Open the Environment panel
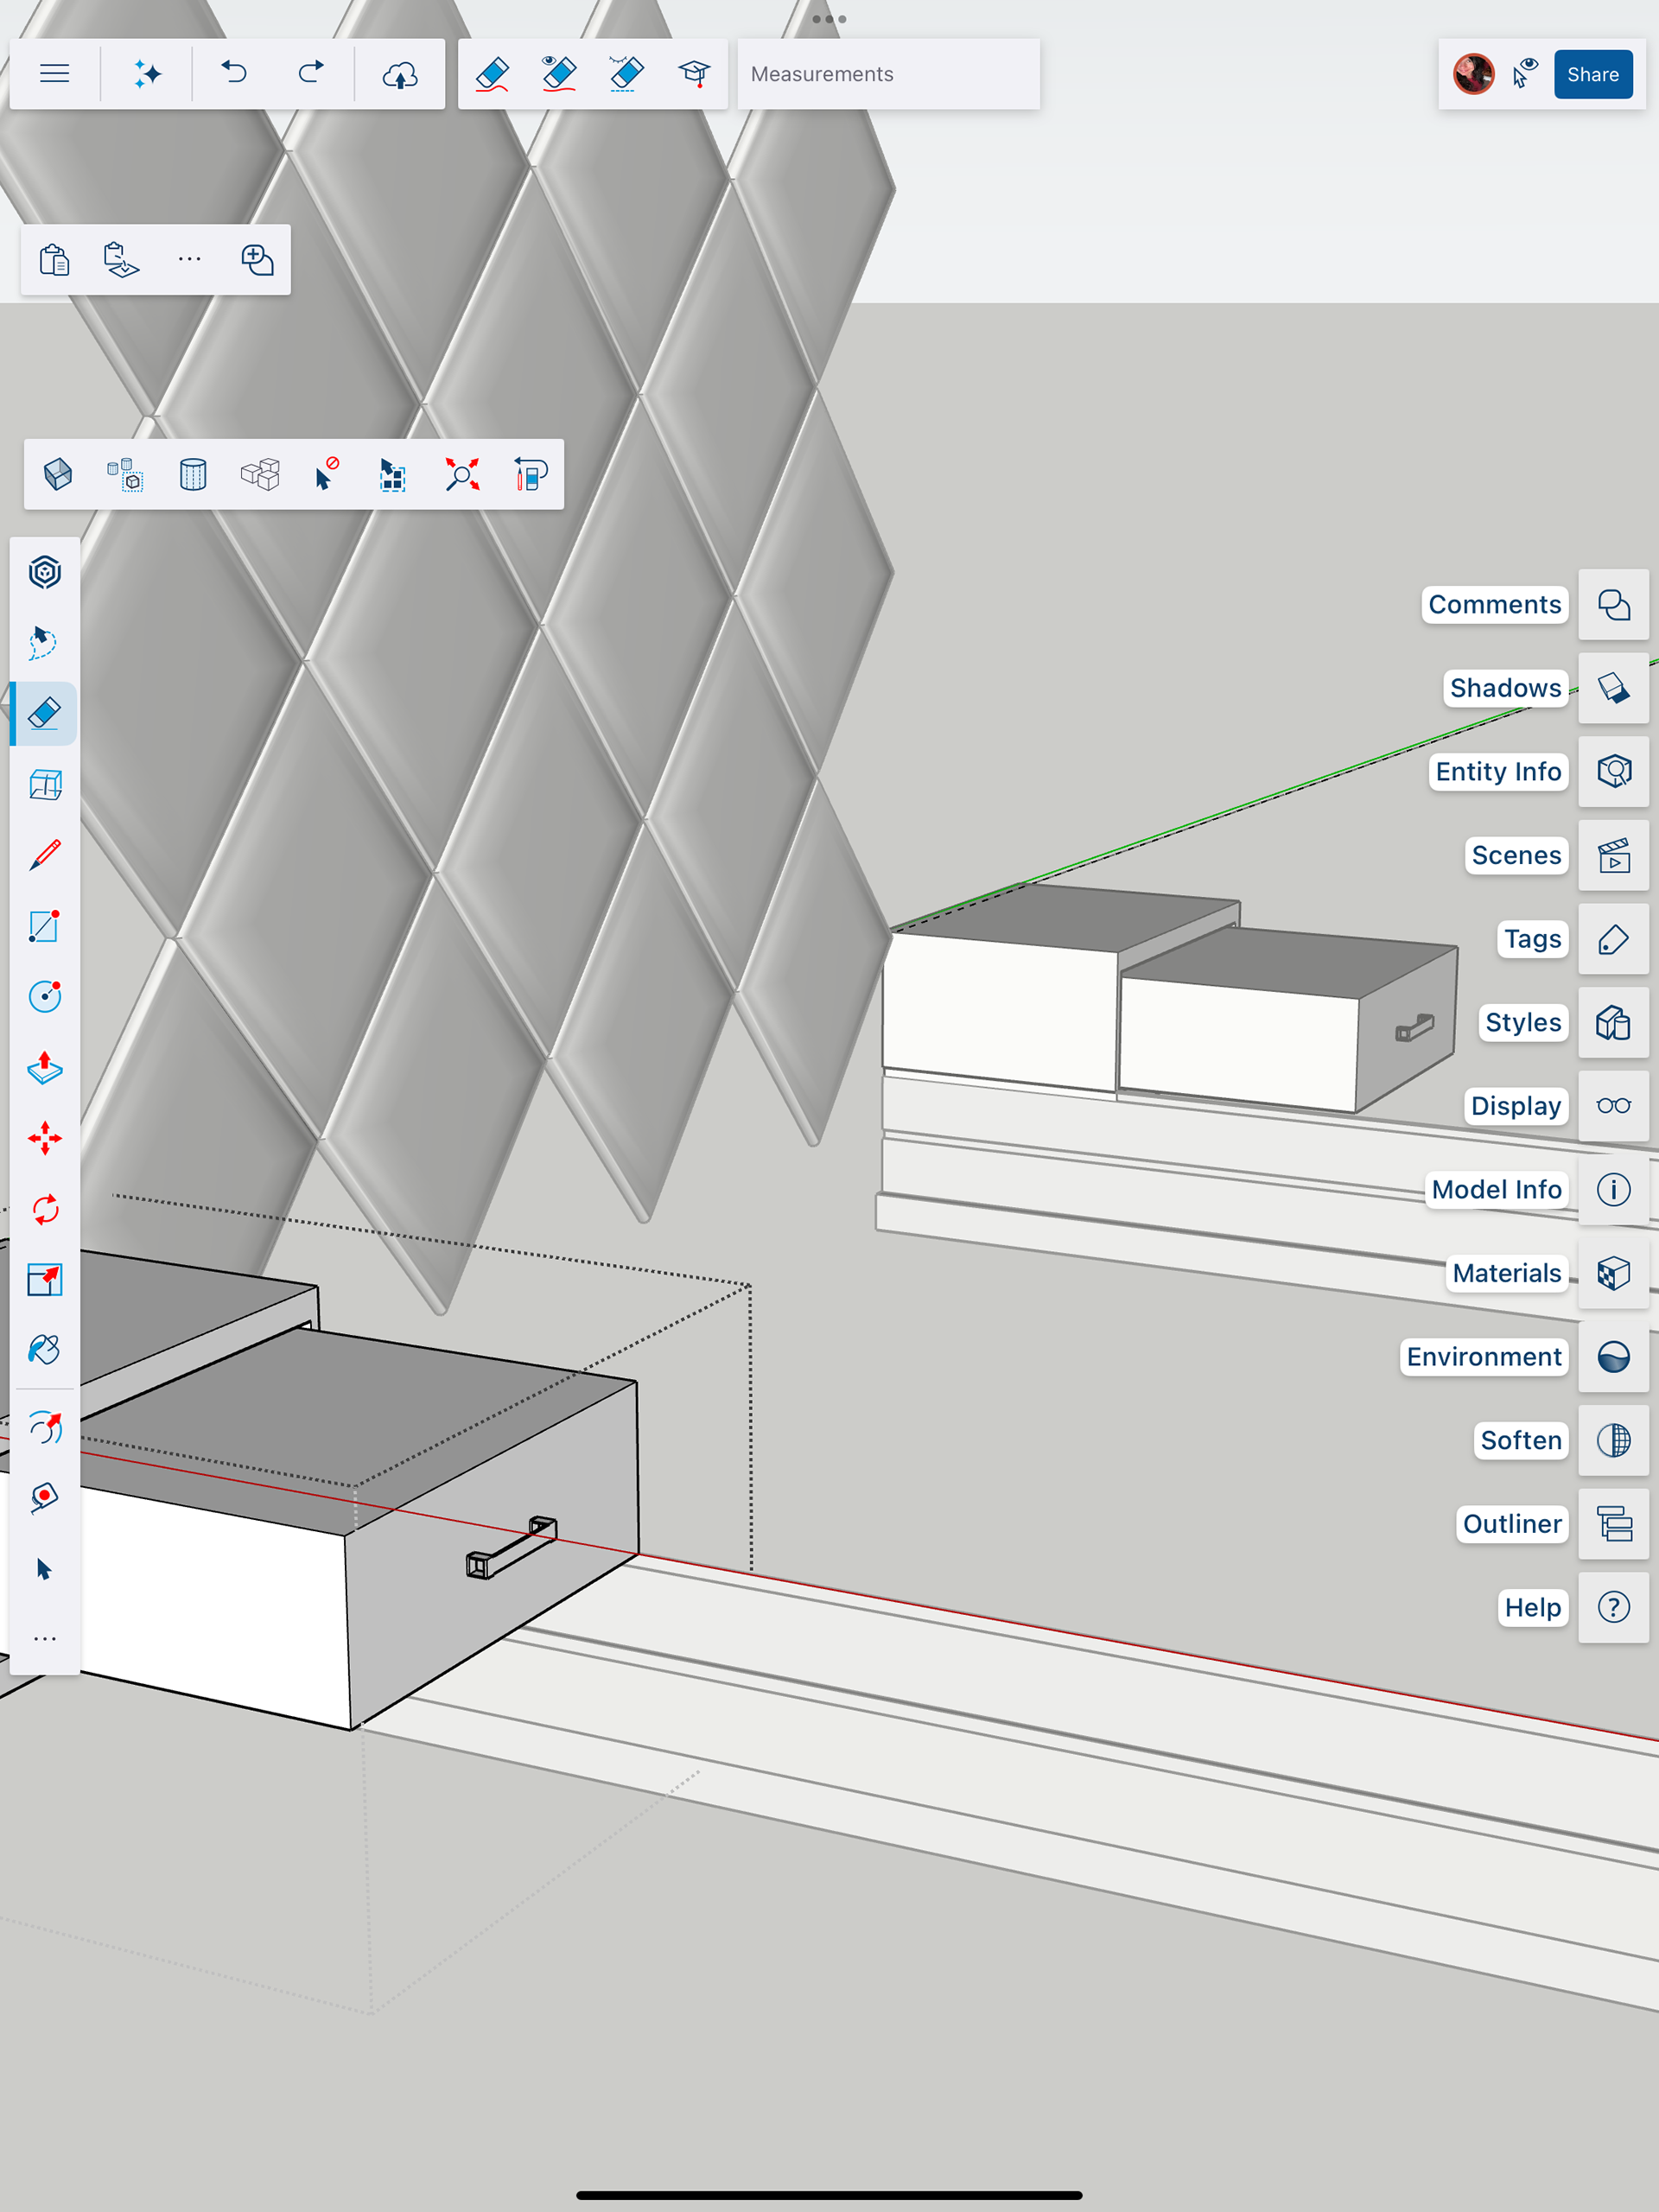Screen dimensions: 1659x2212 pyautogui.click(x=1612, y=1357)
